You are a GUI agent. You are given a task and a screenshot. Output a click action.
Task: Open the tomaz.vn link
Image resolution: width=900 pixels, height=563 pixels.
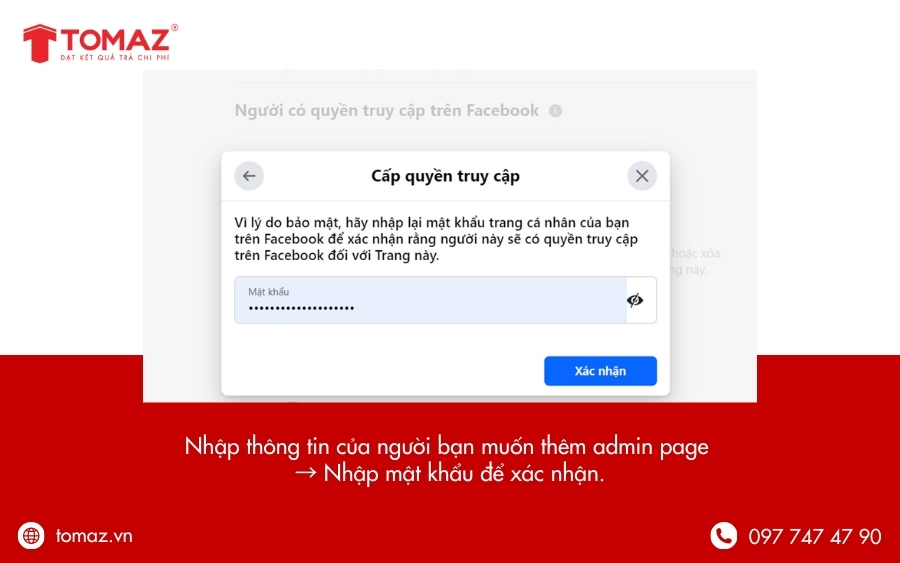coord(94,536)
